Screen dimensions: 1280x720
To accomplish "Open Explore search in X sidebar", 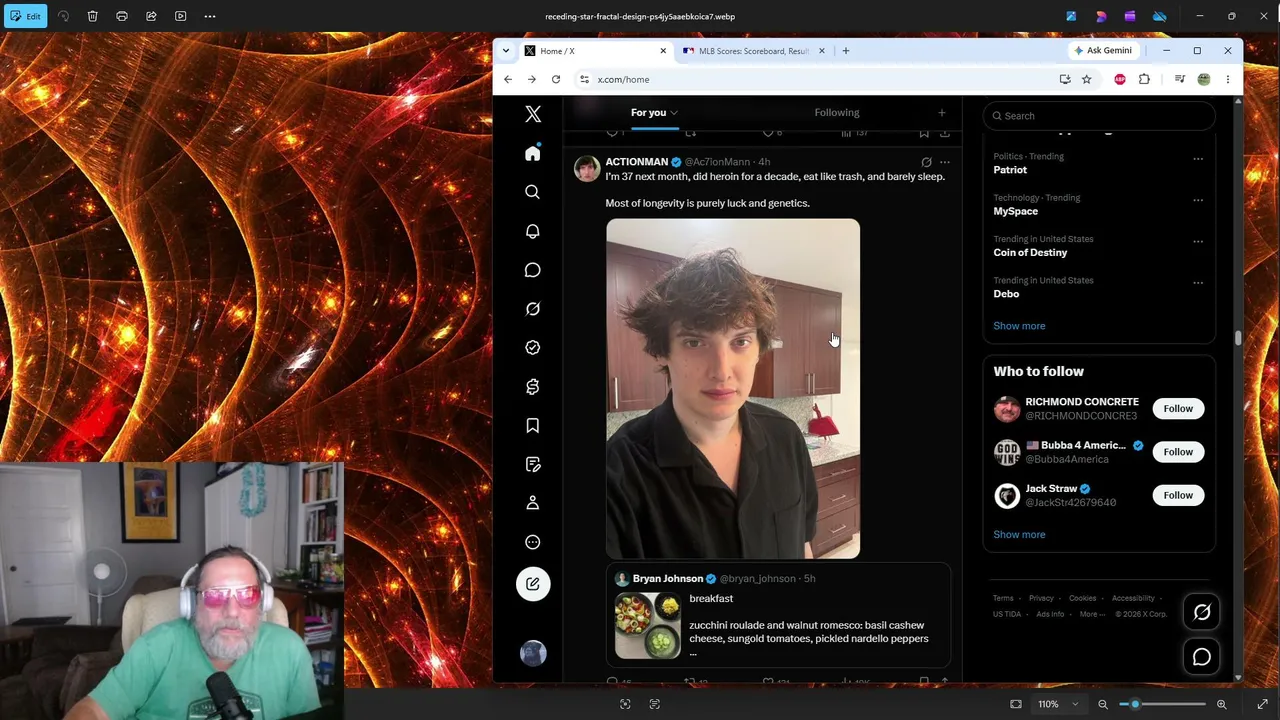I will coord(533,192).
